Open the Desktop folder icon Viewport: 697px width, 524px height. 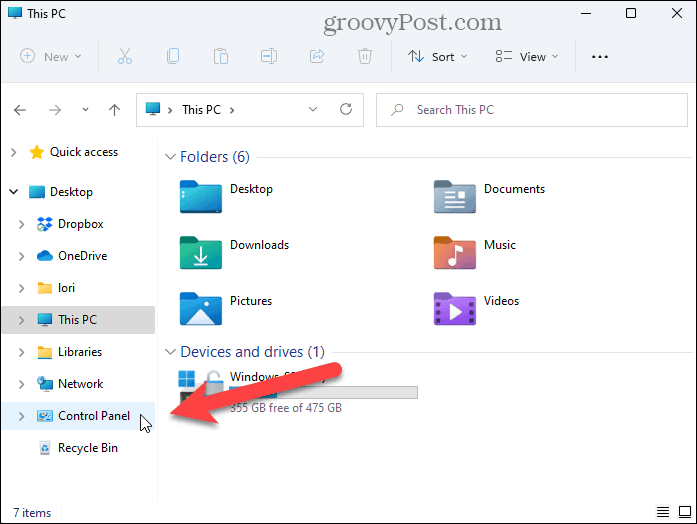[200, 196]
